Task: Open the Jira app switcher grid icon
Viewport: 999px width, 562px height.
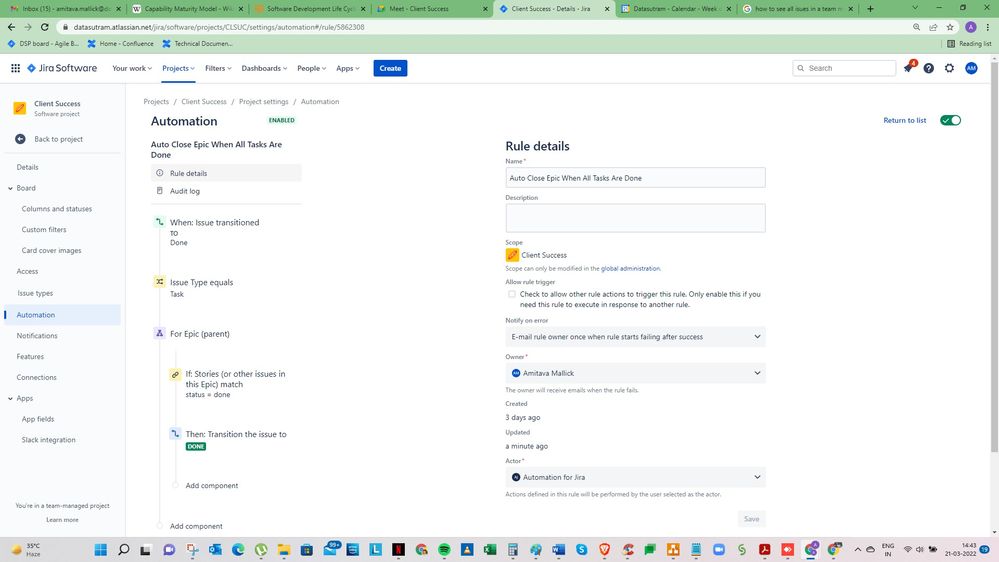Action: [15, 68]
